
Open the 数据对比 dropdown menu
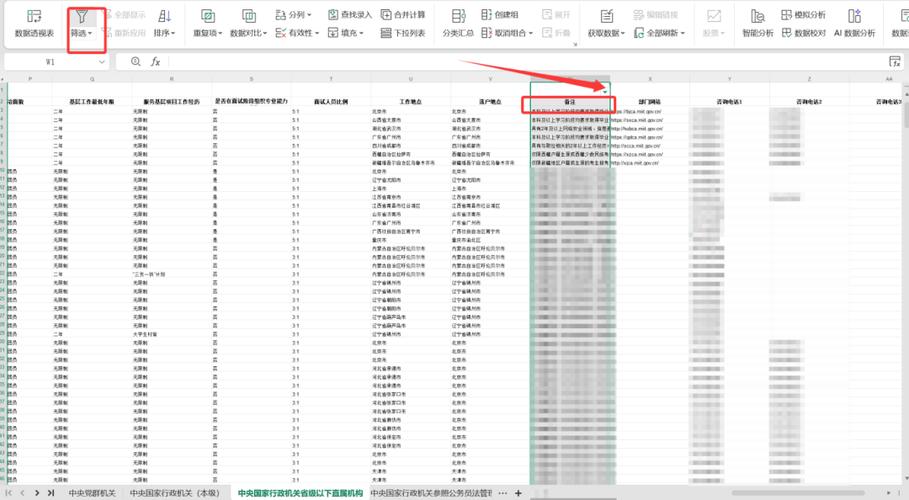point(265,34)
